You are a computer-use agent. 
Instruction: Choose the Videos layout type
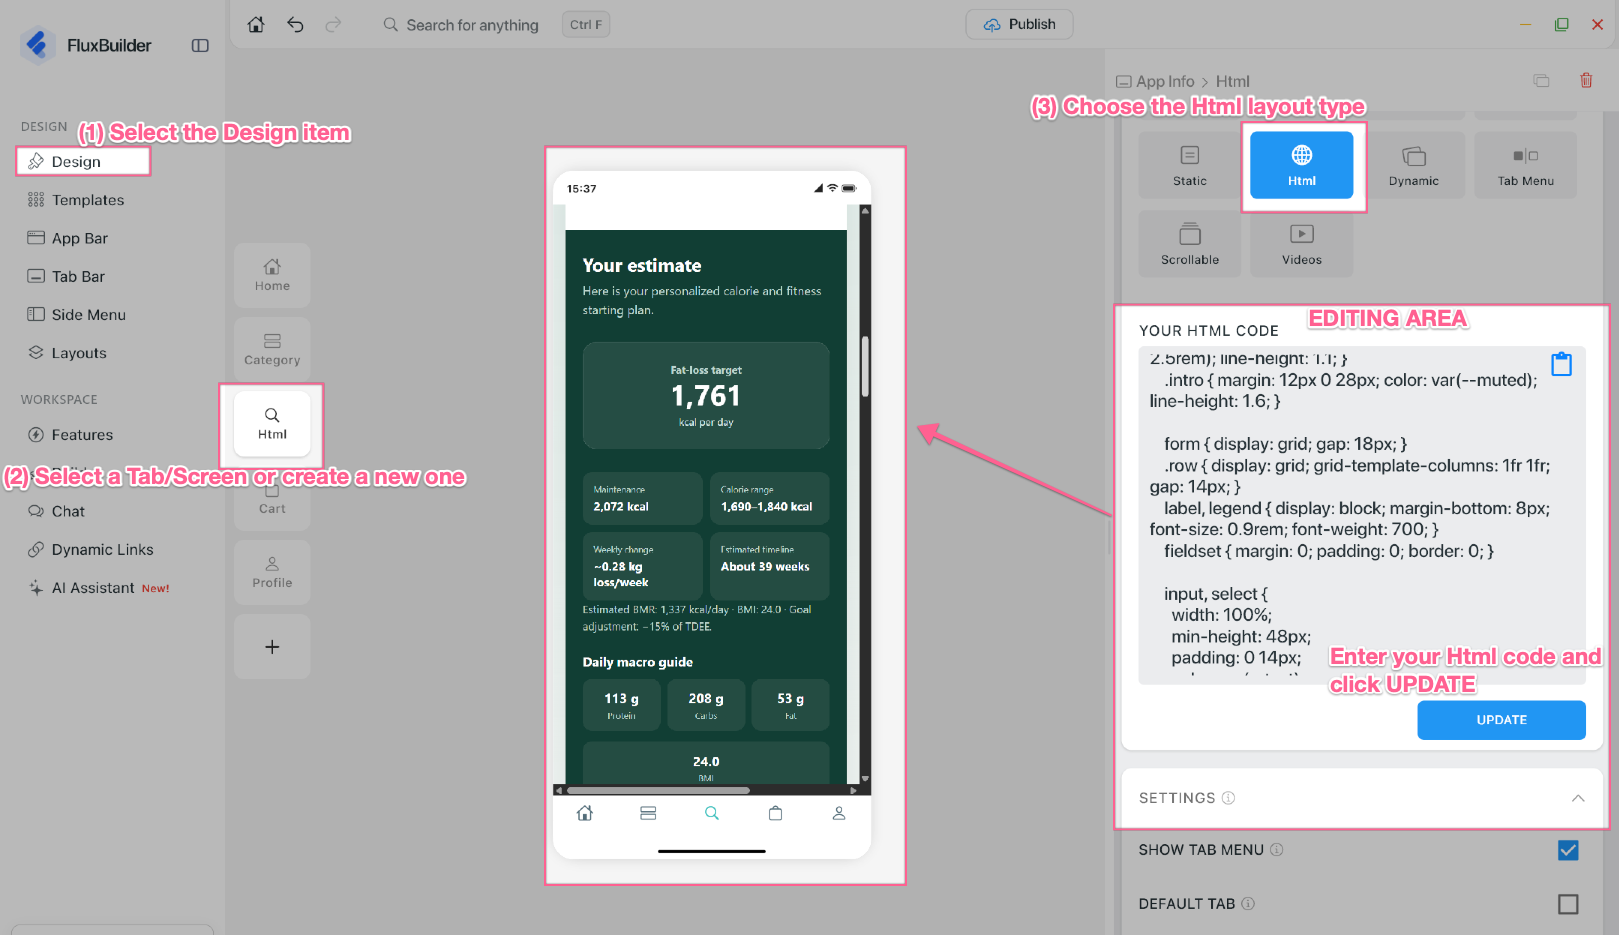click(x=1302, y=244)
